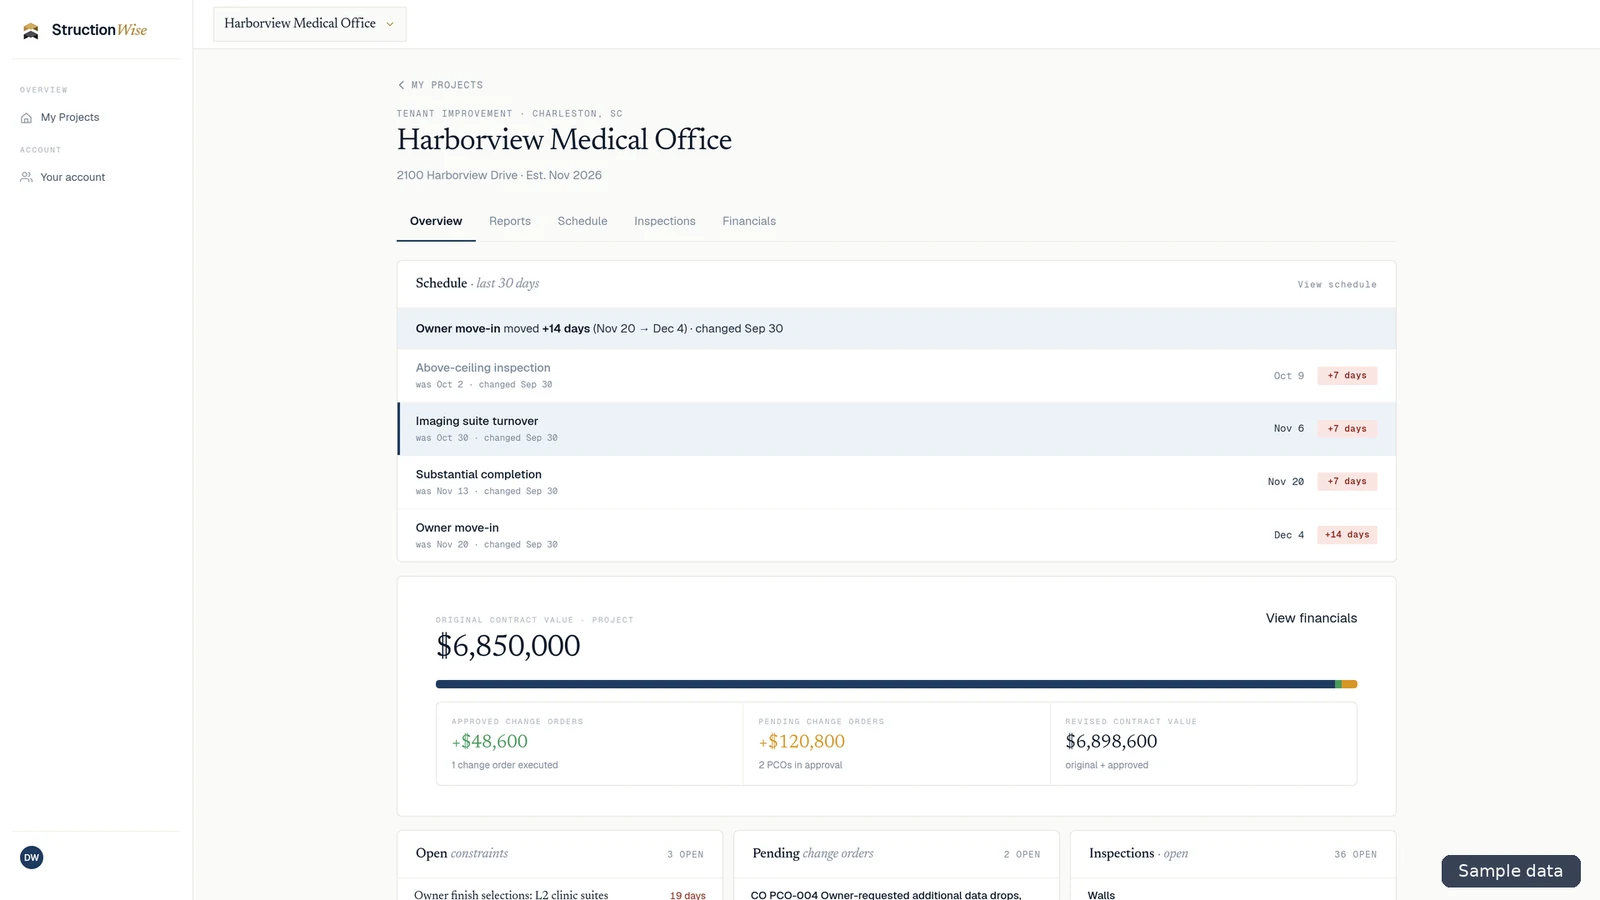Open the Harborview Medical Office project dropdown
Viewport: 1600px width, 900px height.
click(x=310, y=24)
